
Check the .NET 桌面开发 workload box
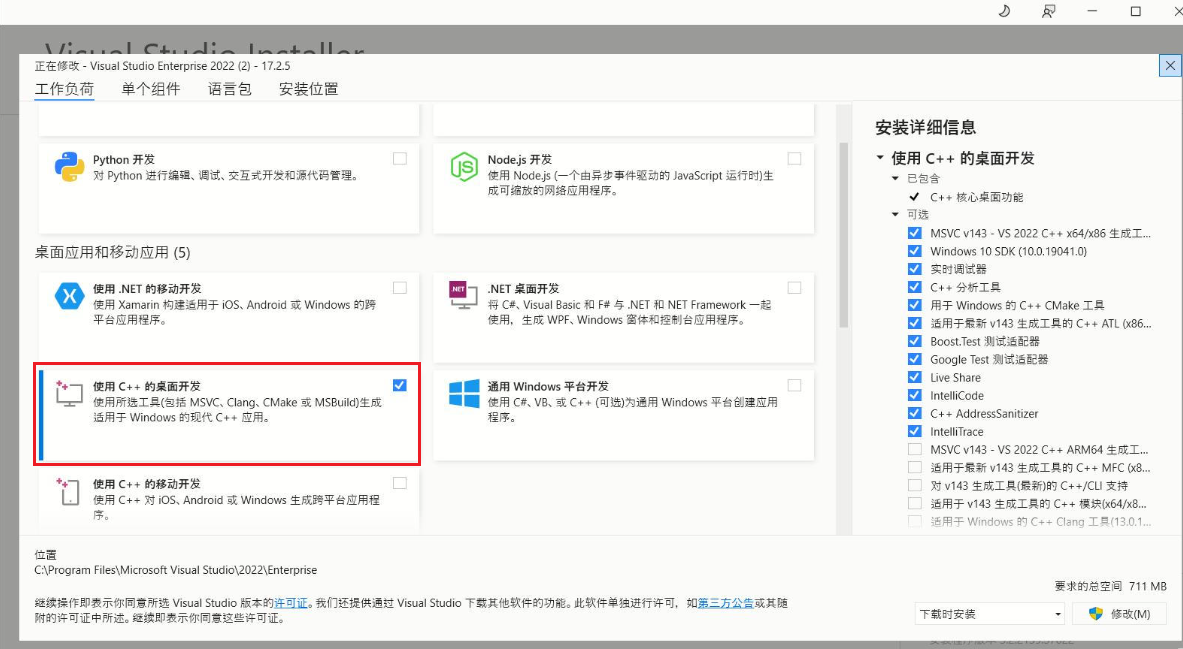[x=794, y=288]
